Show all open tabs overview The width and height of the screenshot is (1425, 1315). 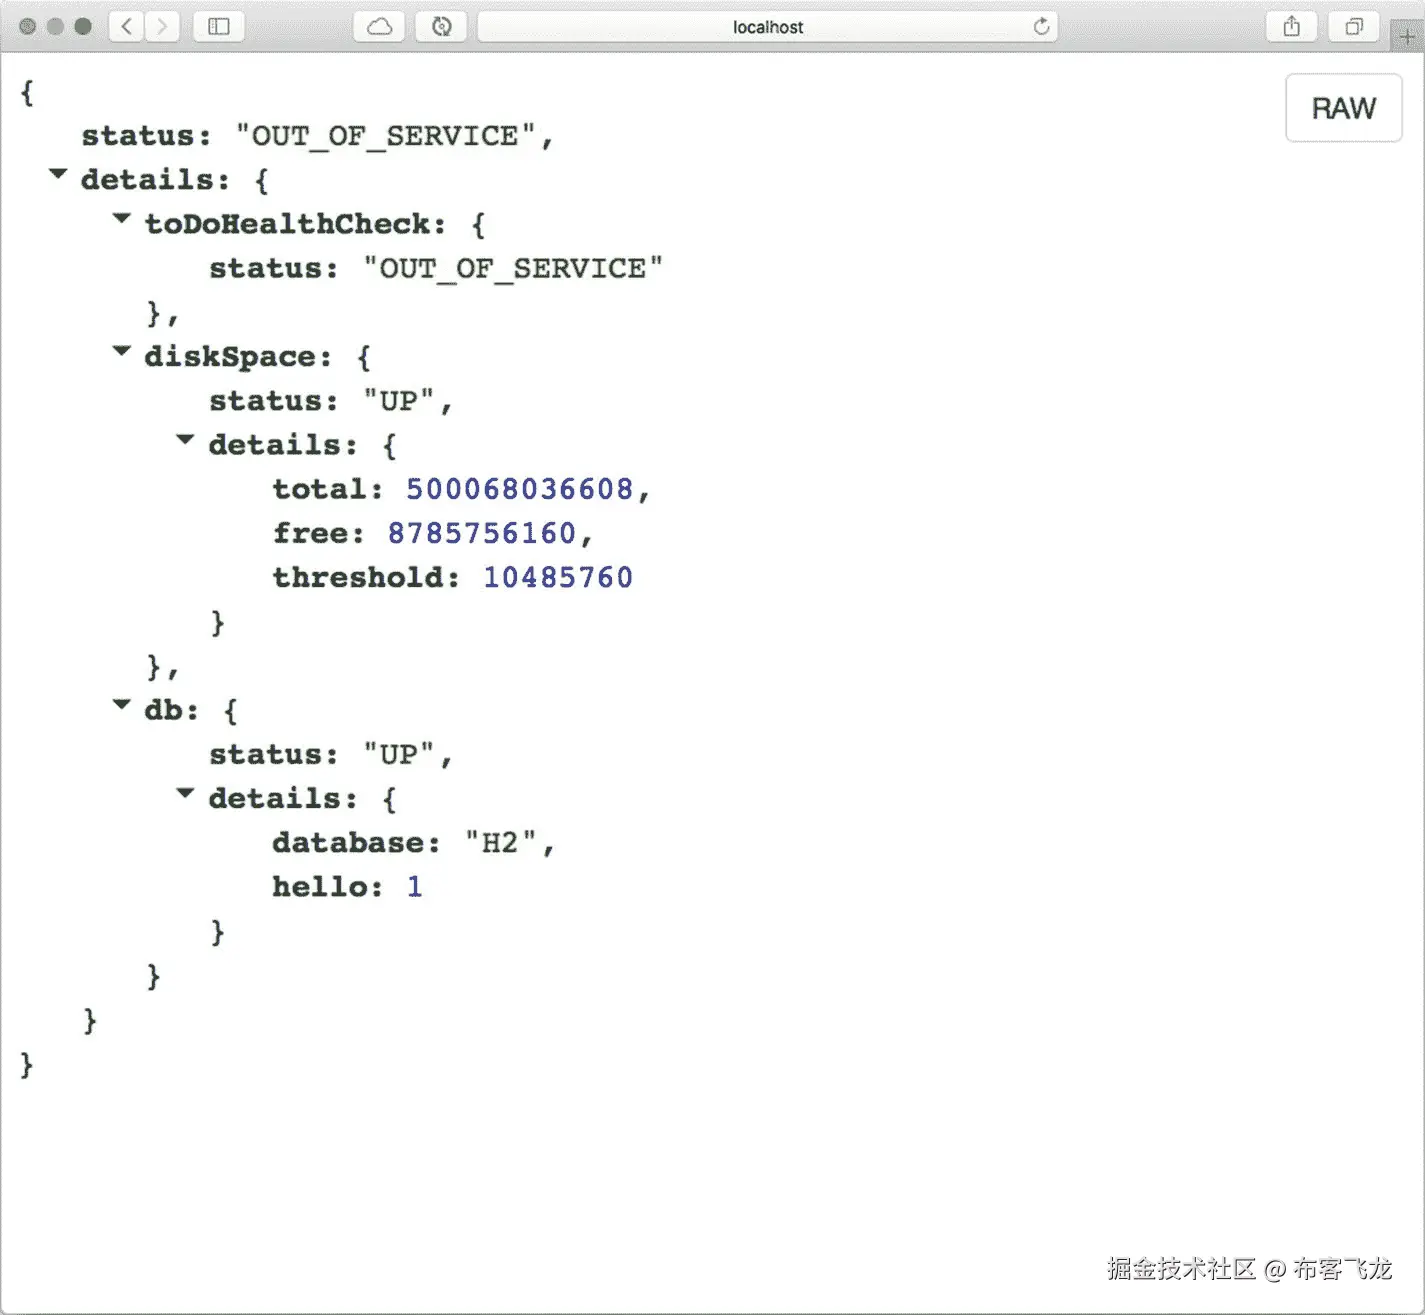[1354, 27]
